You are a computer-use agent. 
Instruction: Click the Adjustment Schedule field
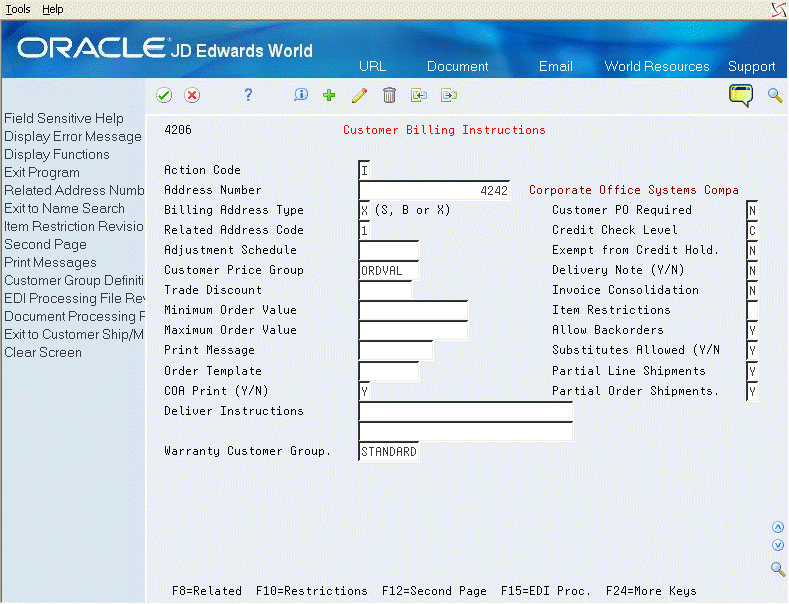[x=388, y=251]
